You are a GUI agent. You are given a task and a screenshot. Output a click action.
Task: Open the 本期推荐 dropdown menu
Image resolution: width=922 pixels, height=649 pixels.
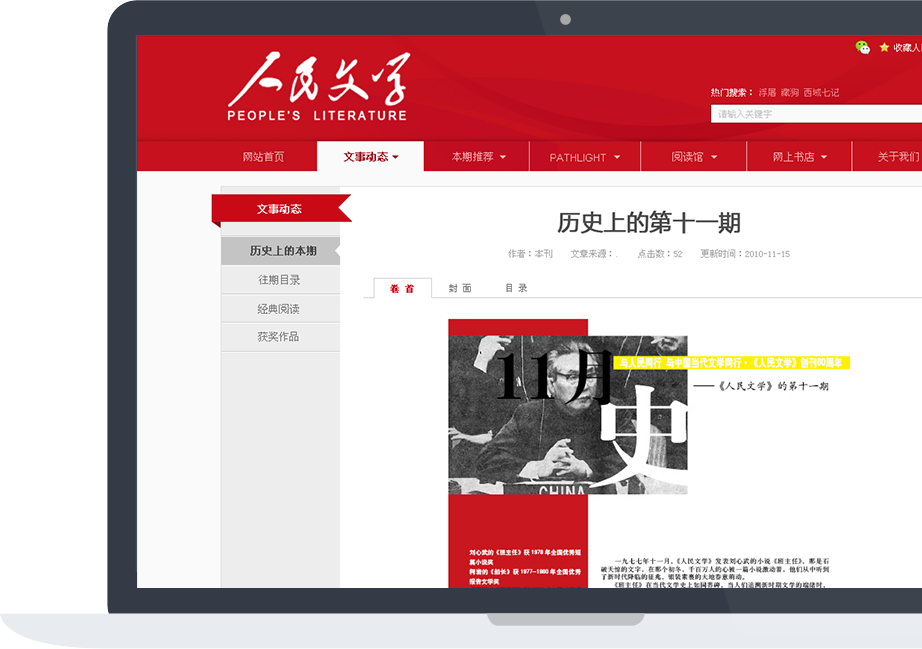pos(475,157)
